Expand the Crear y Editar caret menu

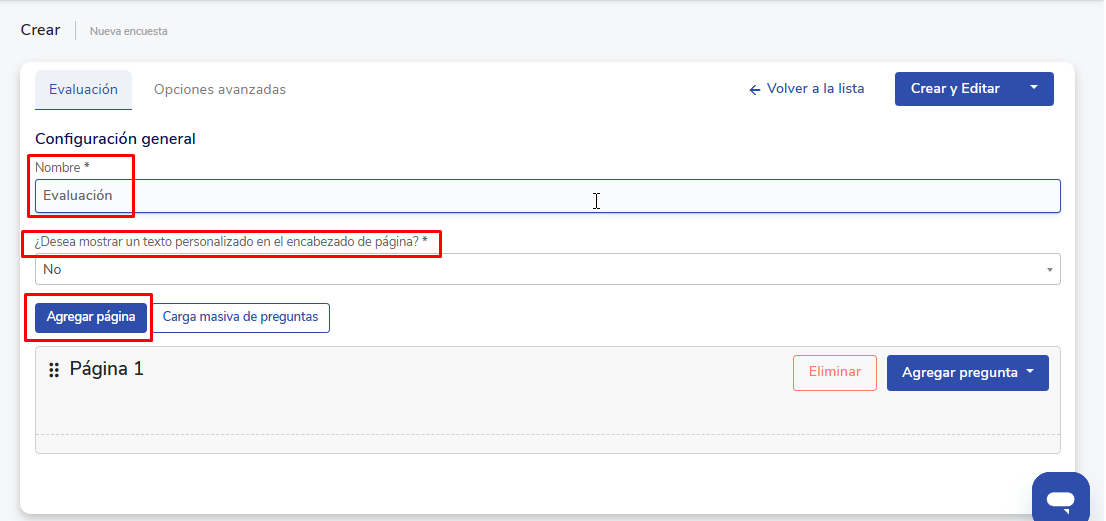1034,88
